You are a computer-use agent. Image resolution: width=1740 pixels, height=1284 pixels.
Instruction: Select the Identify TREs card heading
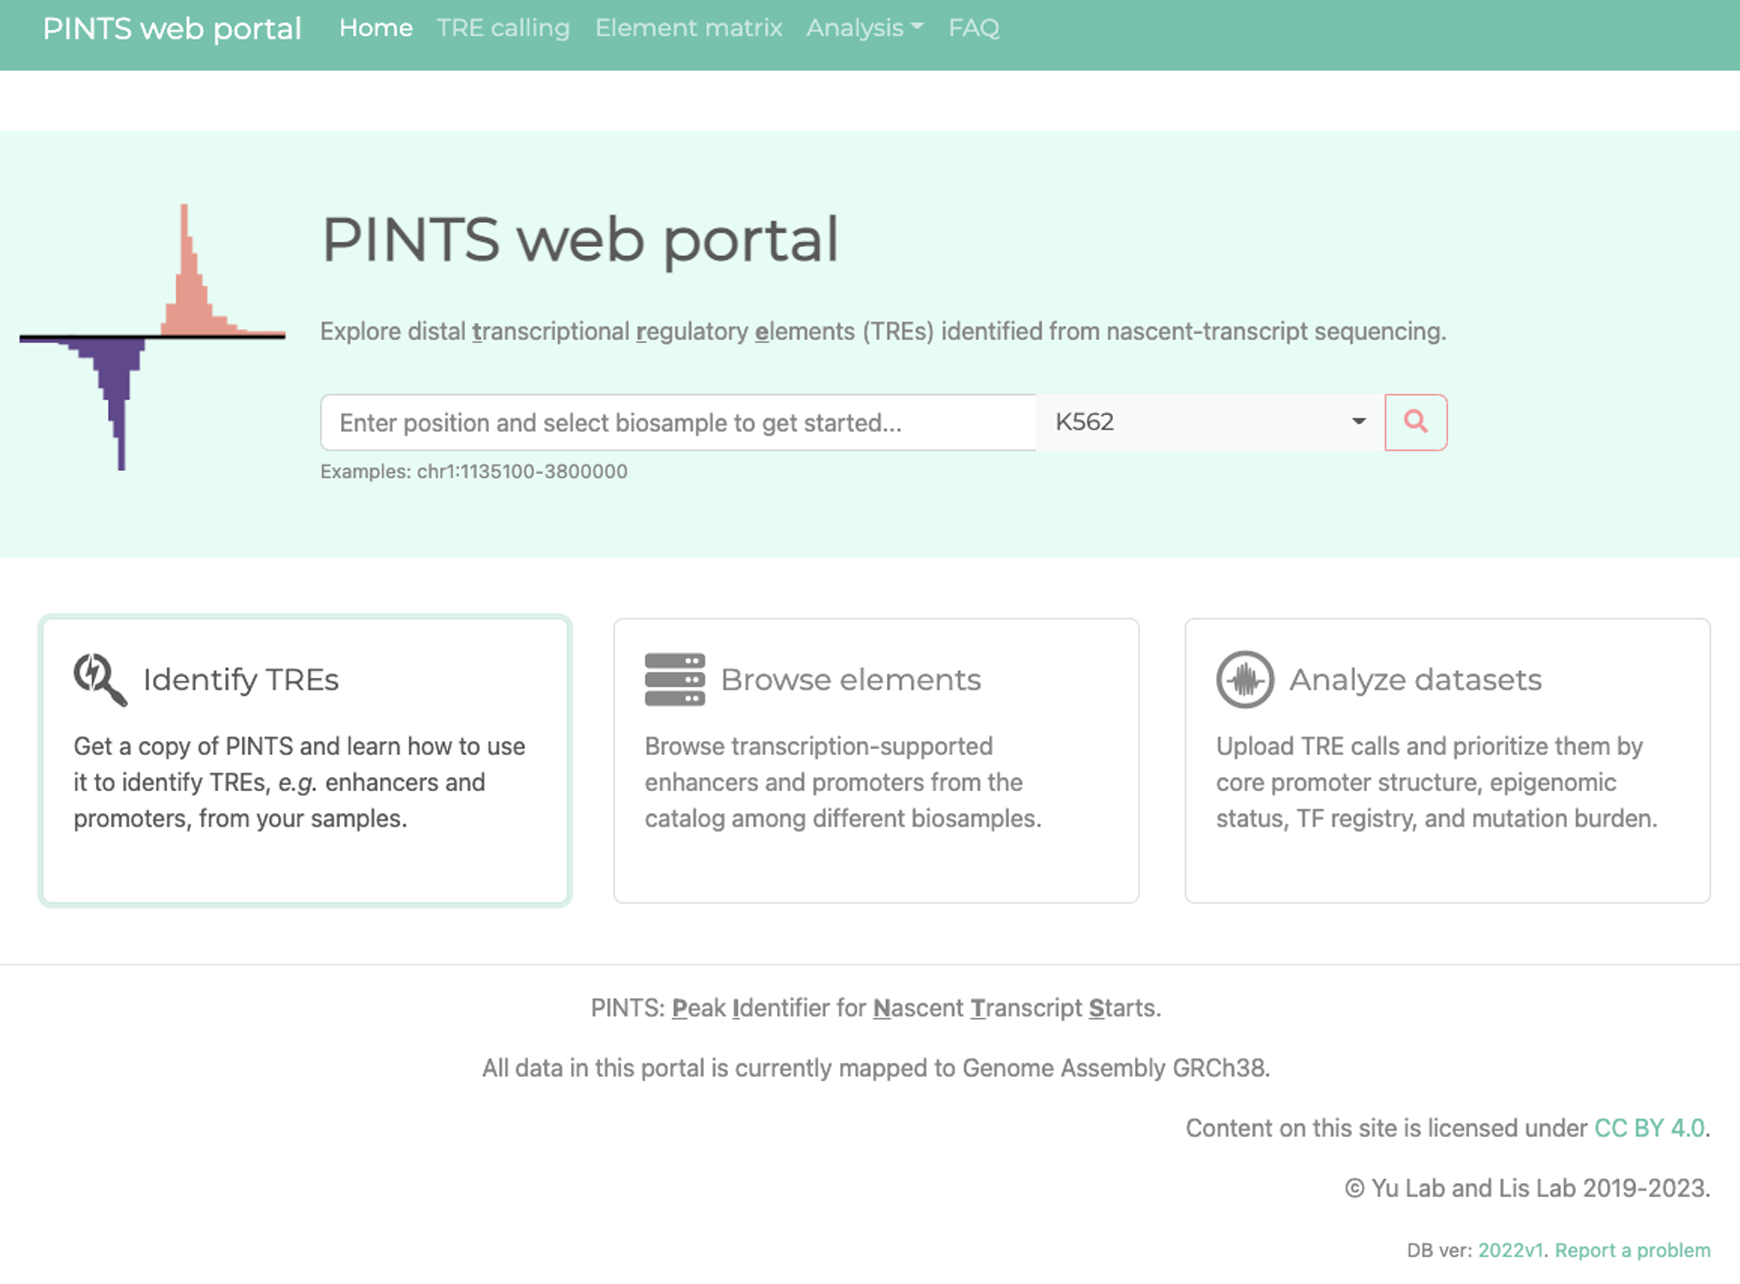coord(241,680)
